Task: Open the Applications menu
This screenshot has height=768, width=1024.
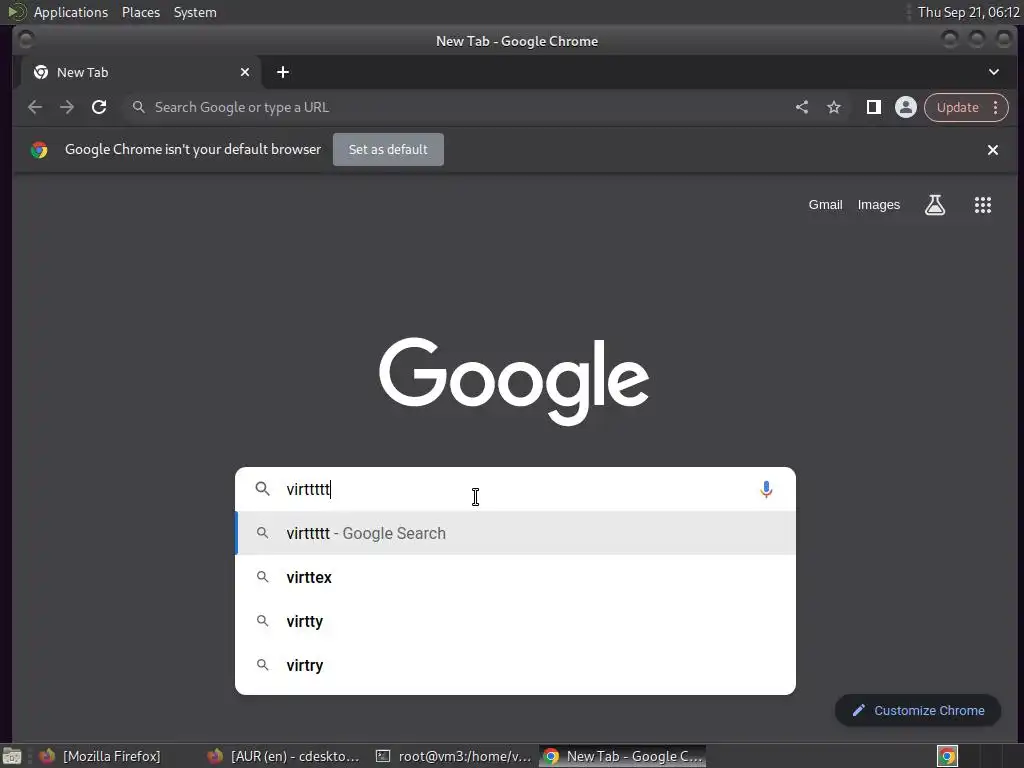Action: [x=71, y=12]
